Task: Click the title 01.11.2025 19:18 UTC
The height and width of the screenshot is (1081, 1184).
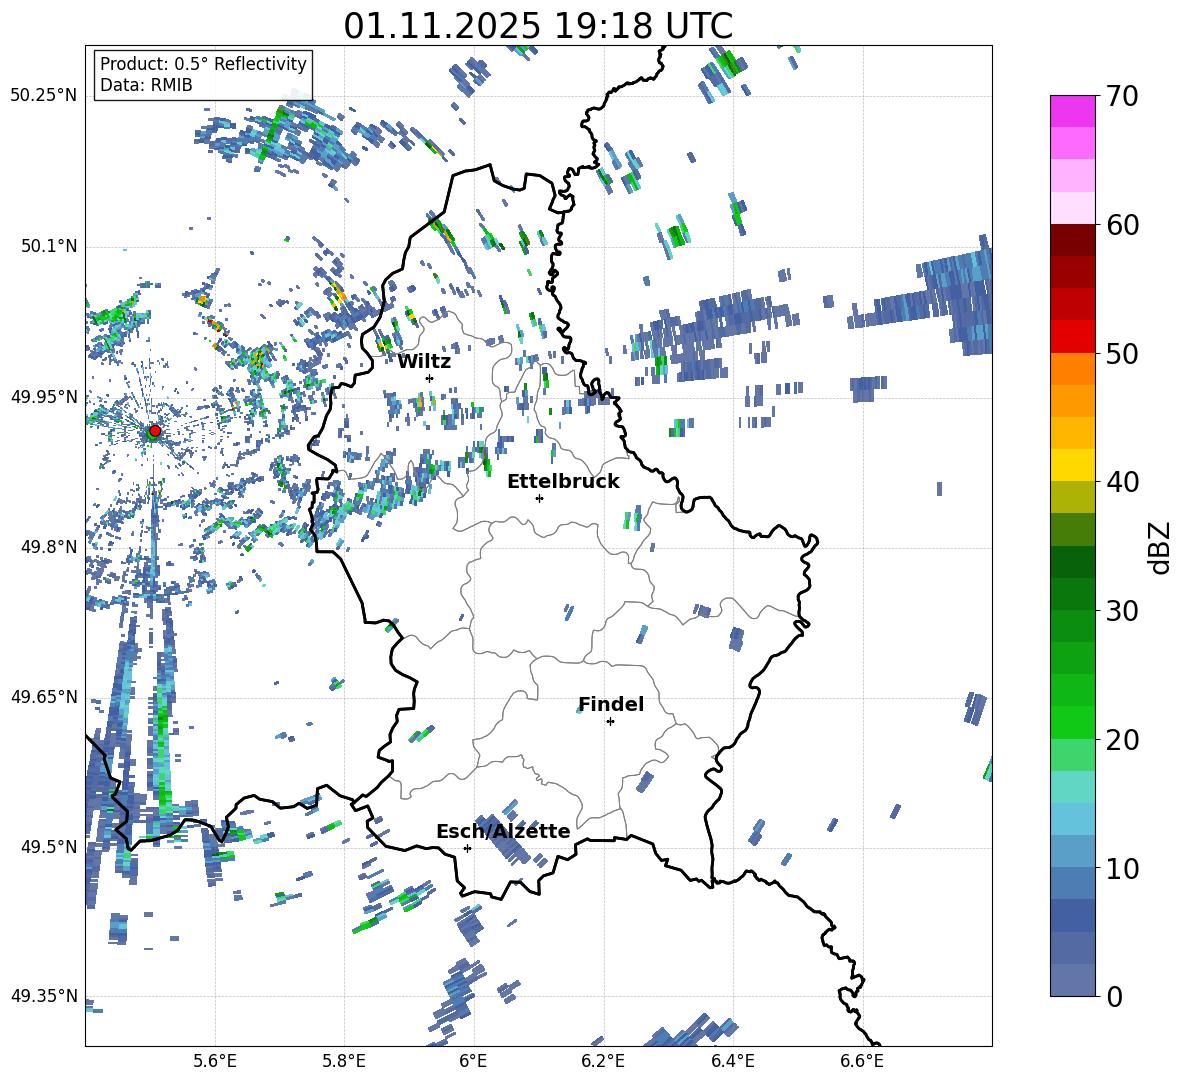Action: click(x=538, y=26)
